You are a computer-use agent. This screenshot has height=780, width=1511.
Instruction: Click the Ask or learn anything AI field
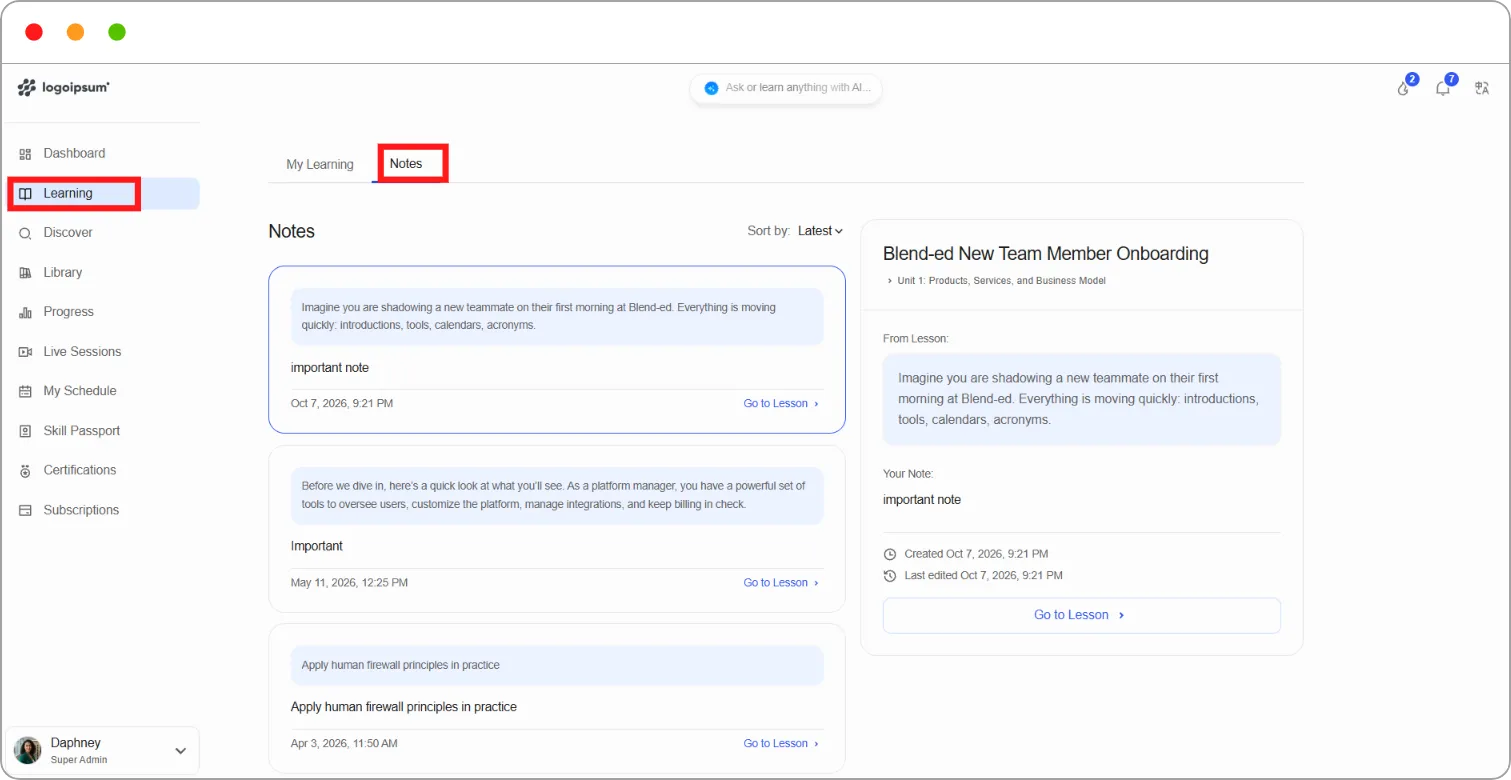click(786, 88)
